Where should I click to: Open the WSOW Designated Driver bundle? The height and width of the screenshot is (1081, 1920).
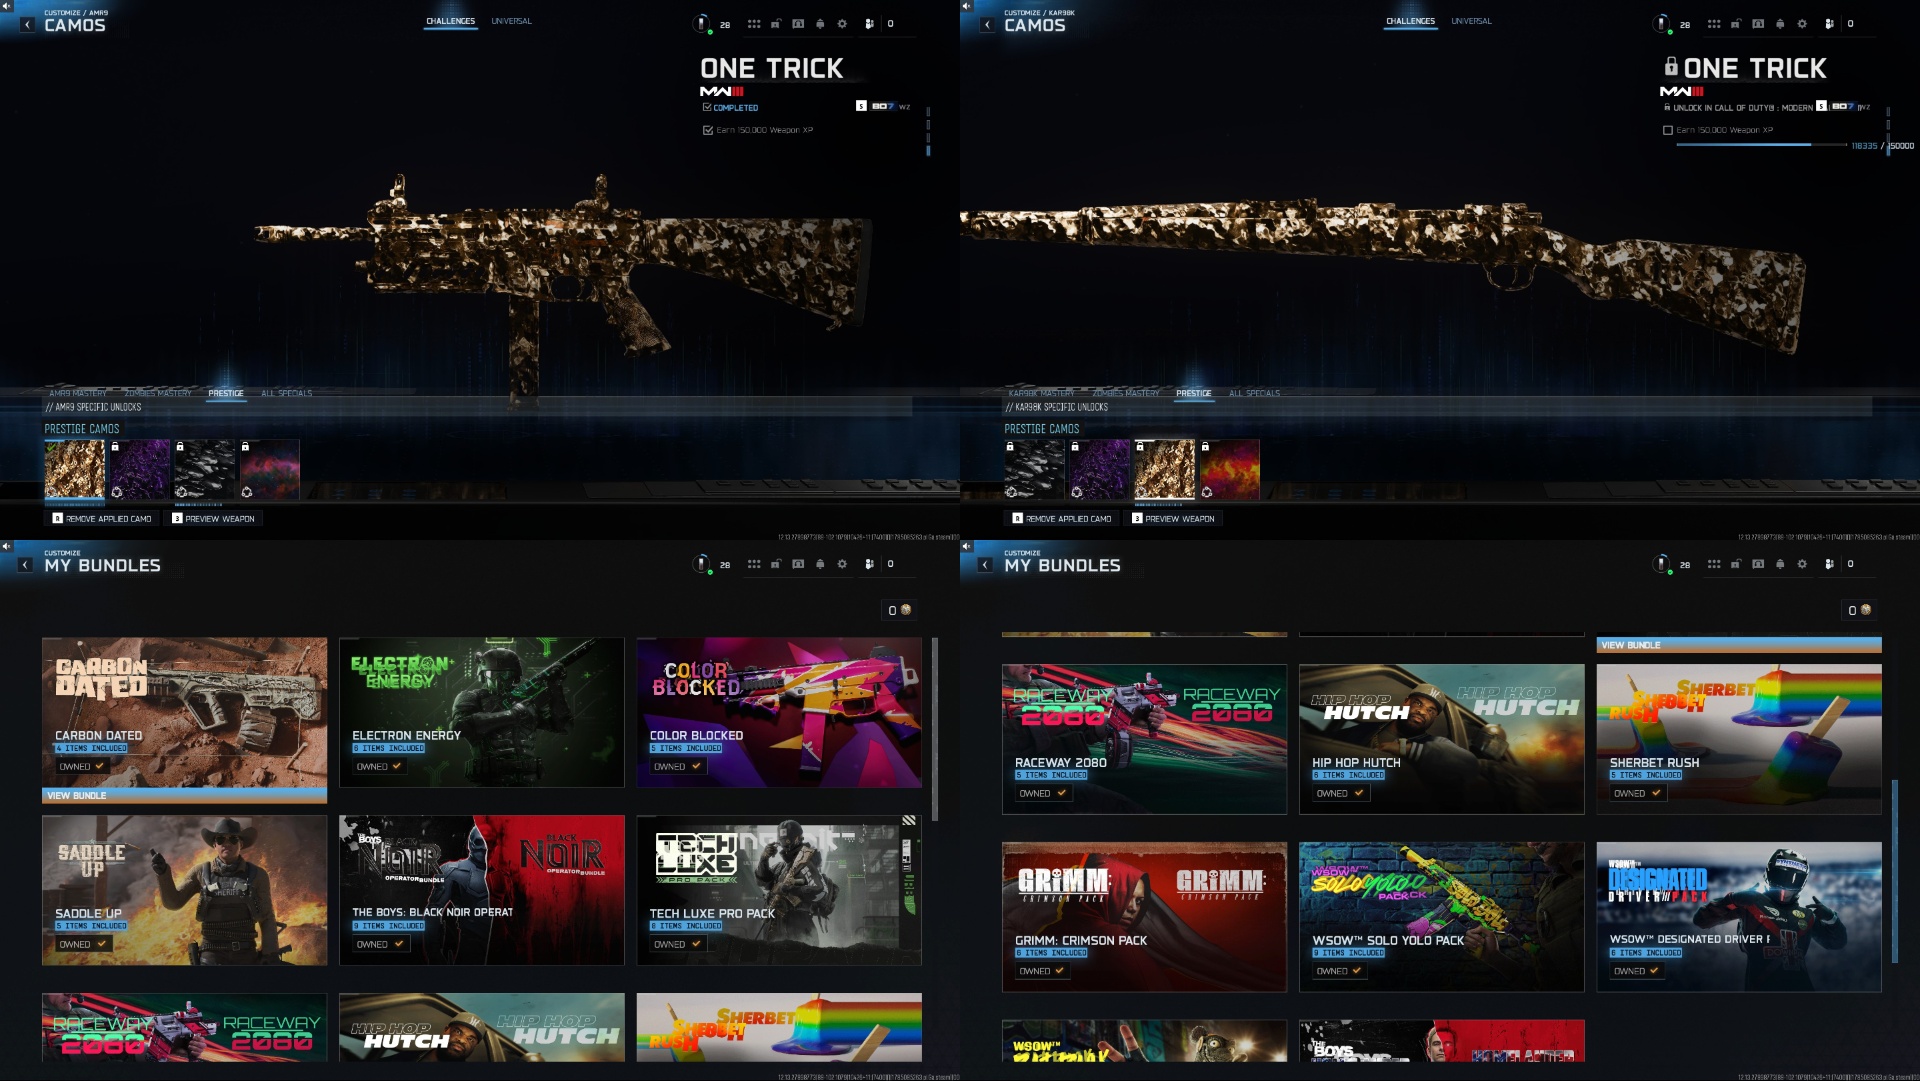(x=1739, y=917)
